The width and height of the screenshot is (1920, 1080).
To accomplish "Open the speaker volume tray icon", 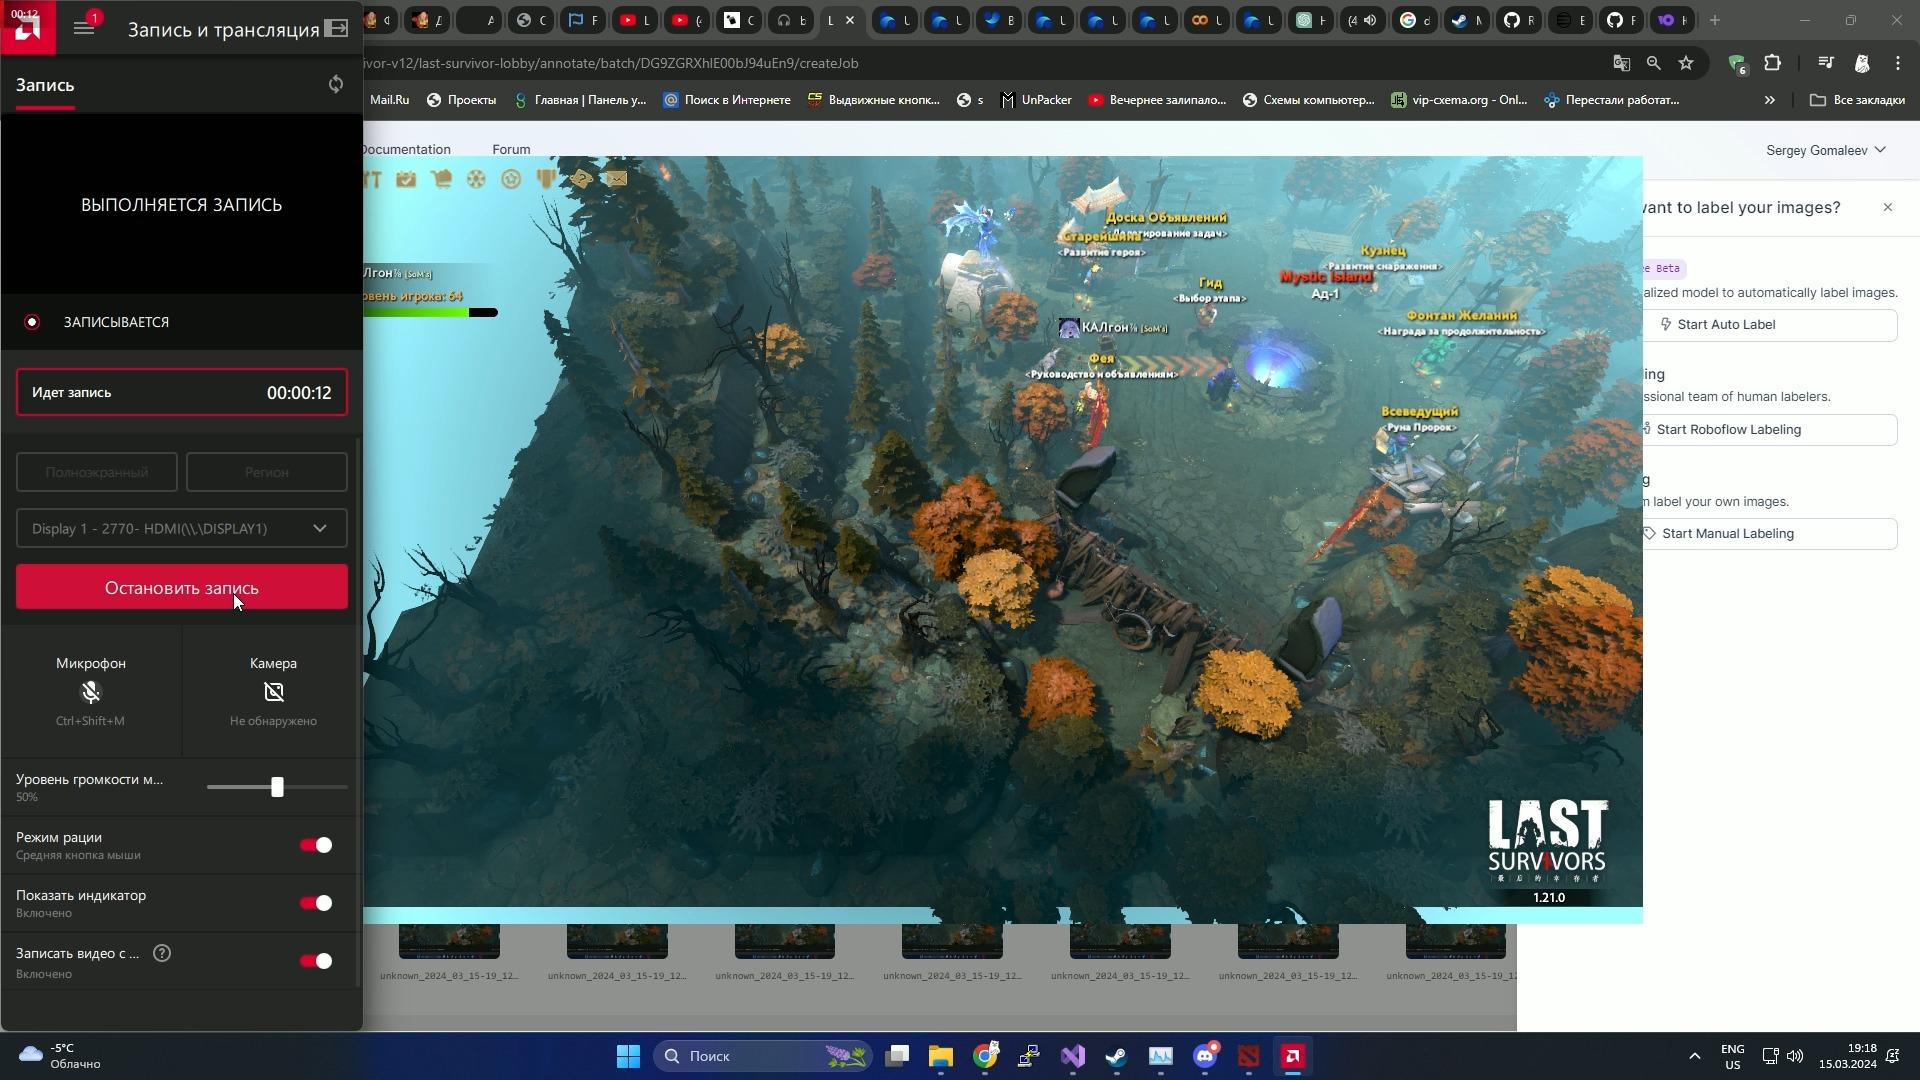I will point(1795,1056).
